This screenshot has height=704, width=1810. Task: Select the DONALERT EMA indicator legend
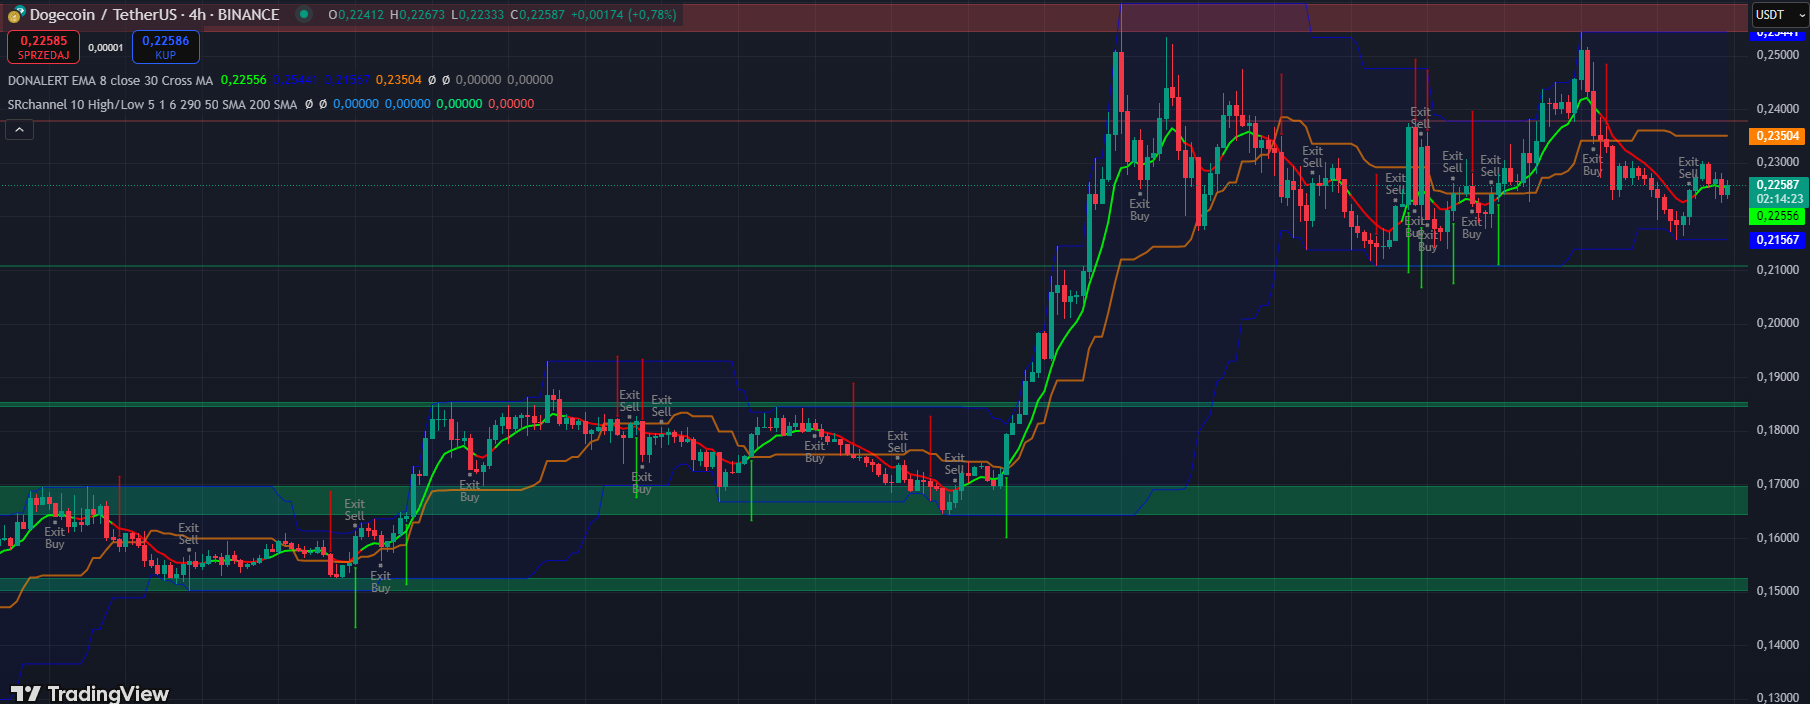tap(110, 80)
